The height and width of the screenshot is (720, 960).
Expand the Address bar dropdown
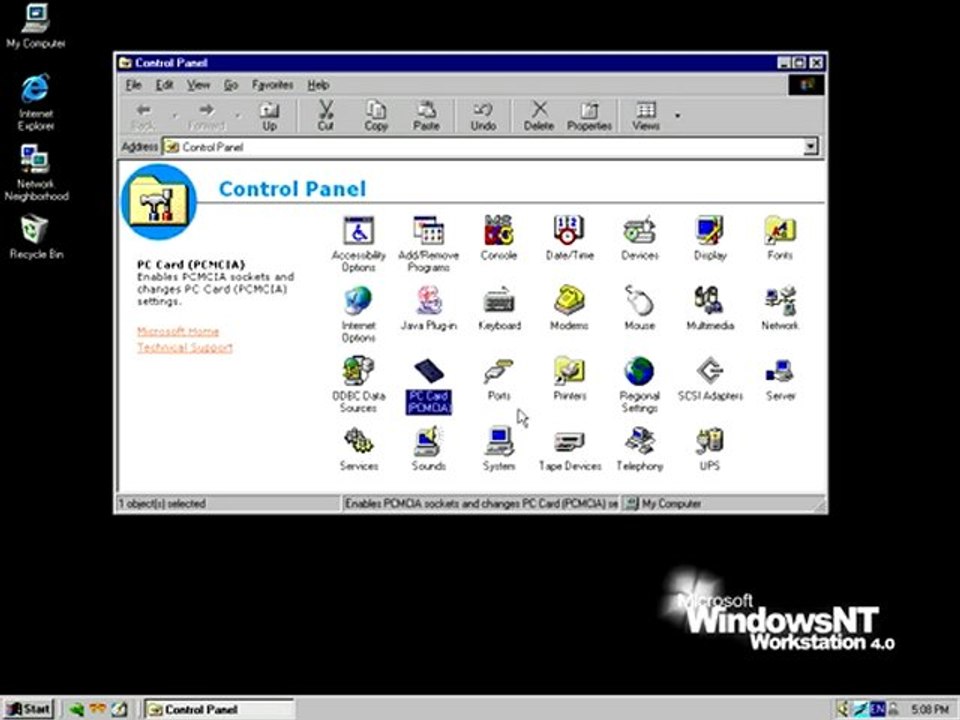810,147
